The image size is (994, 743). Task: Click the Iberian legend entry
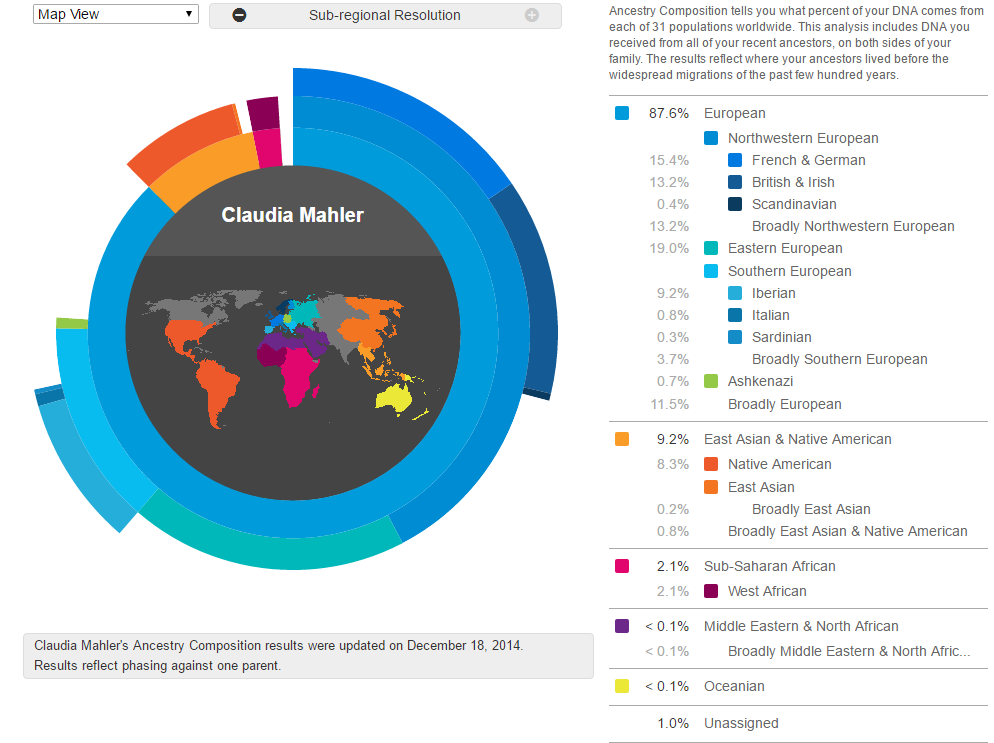[773, 293]
